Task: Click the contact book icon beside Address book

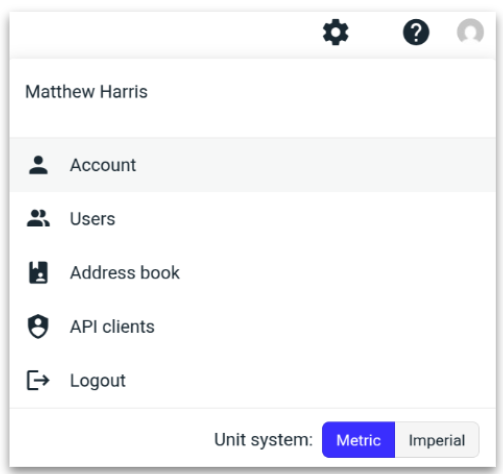Action: [38, 273]
